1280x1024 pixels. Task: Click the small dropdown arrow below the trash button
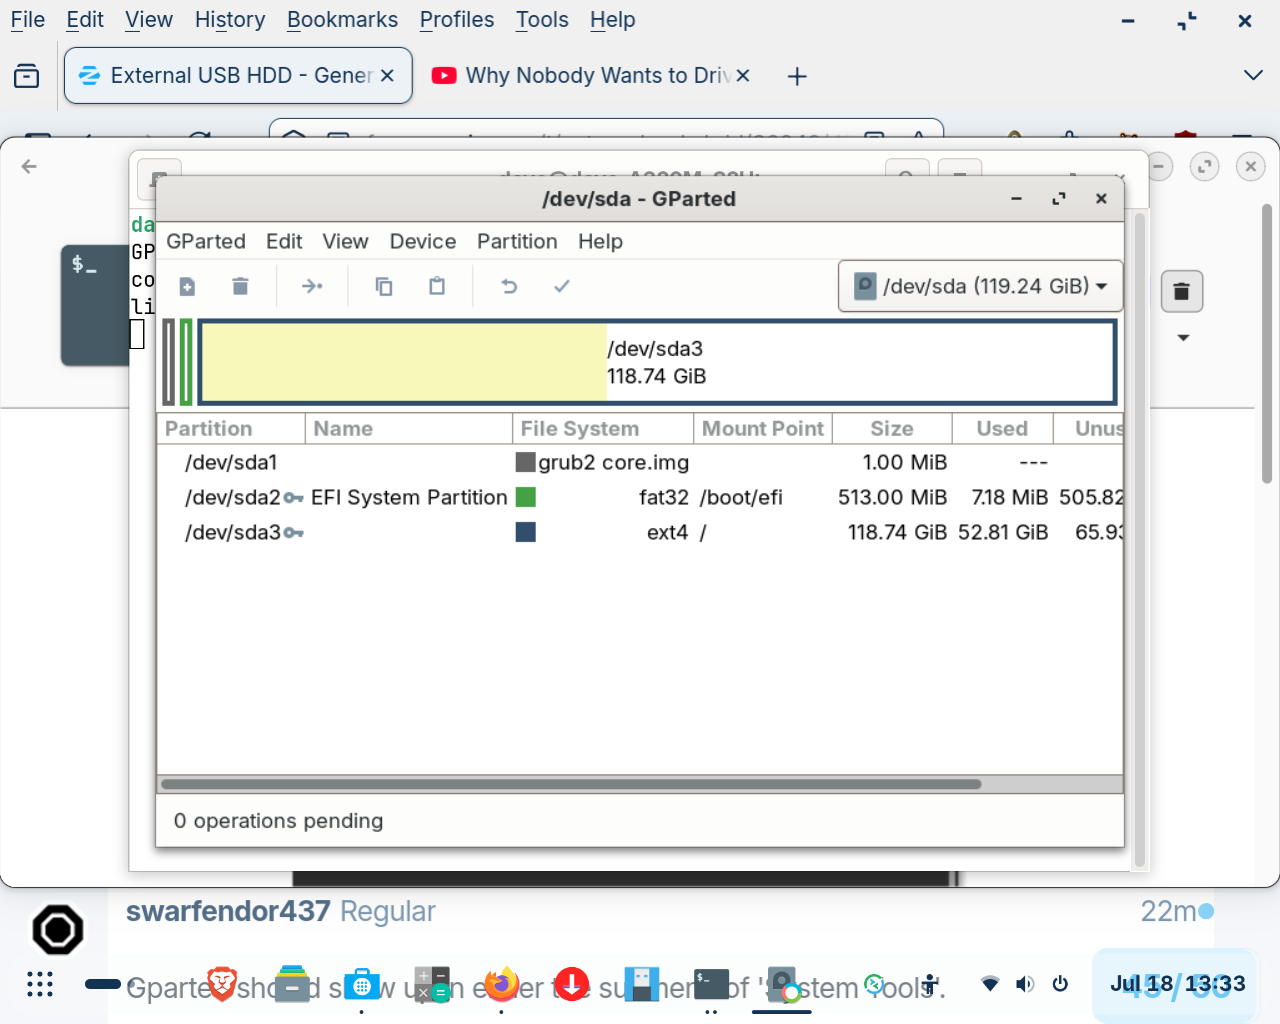tap(1183, 338)
